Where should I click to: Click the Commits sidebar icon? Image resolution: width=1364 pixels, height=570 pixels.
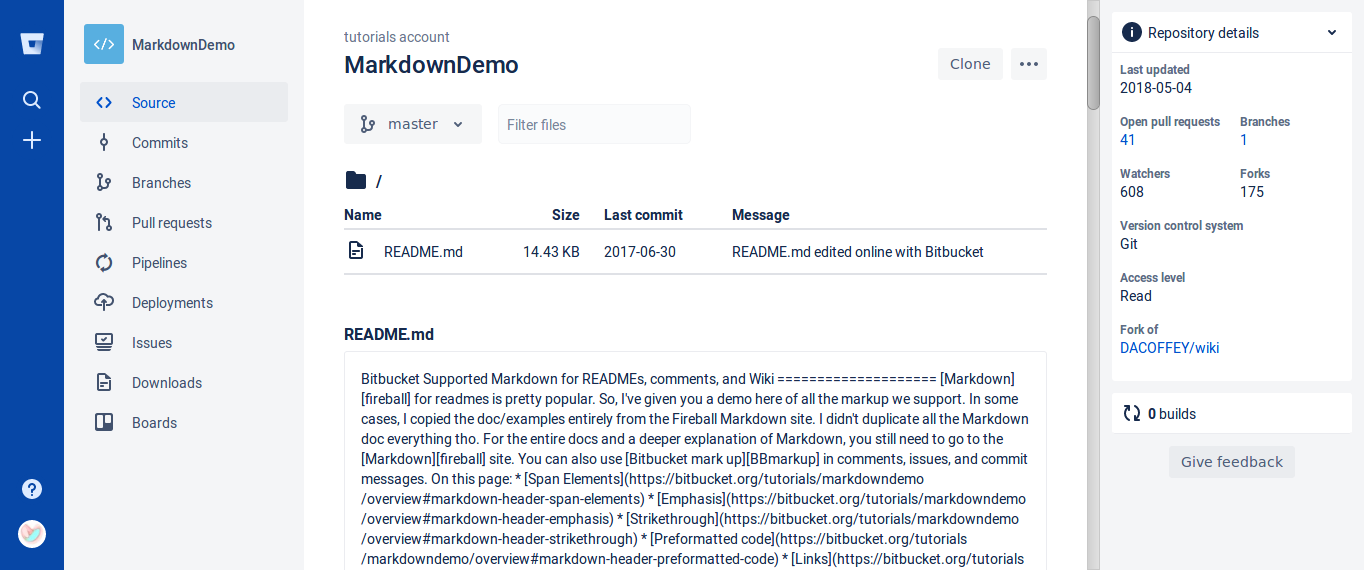click(x=104, y=143)
